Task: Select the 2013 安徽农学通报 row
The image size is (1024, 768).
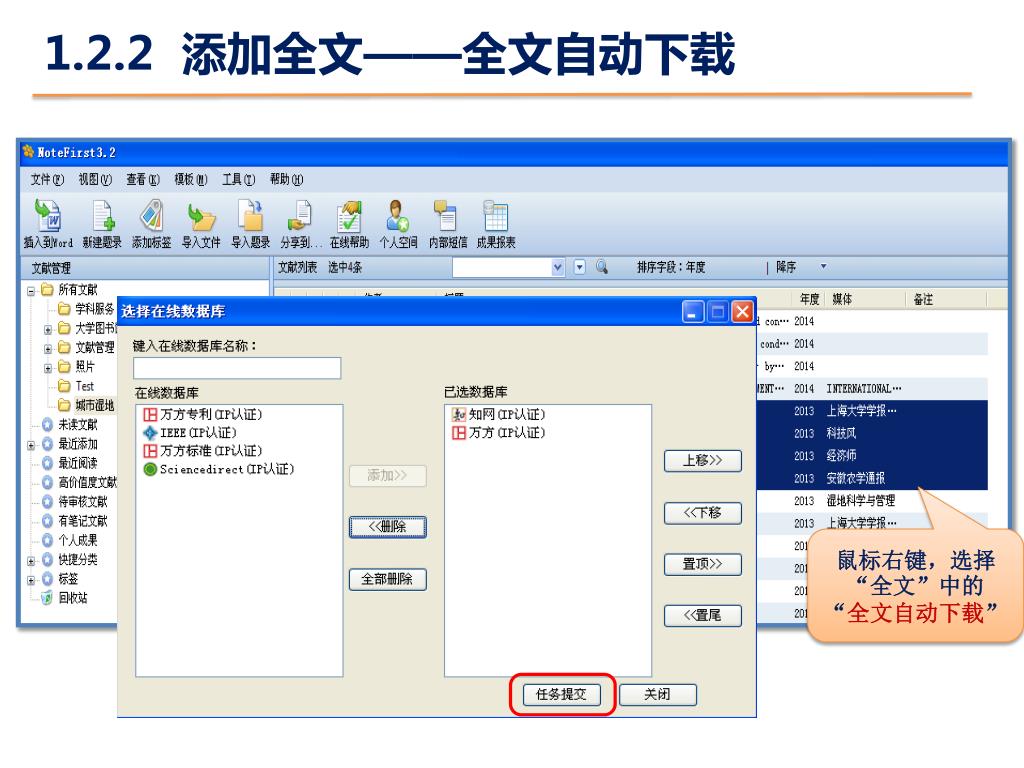Action: click(x=872, y=478)
